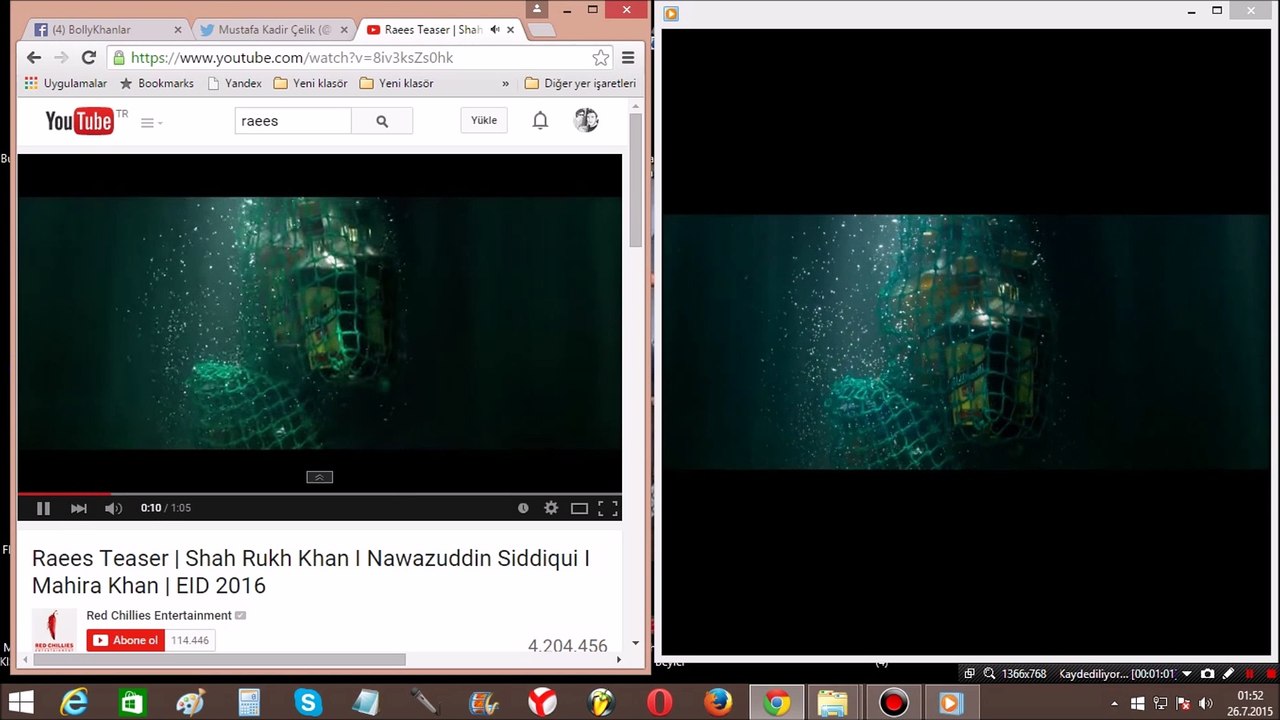Open the Chrome hamburger menu

[628, 58]
